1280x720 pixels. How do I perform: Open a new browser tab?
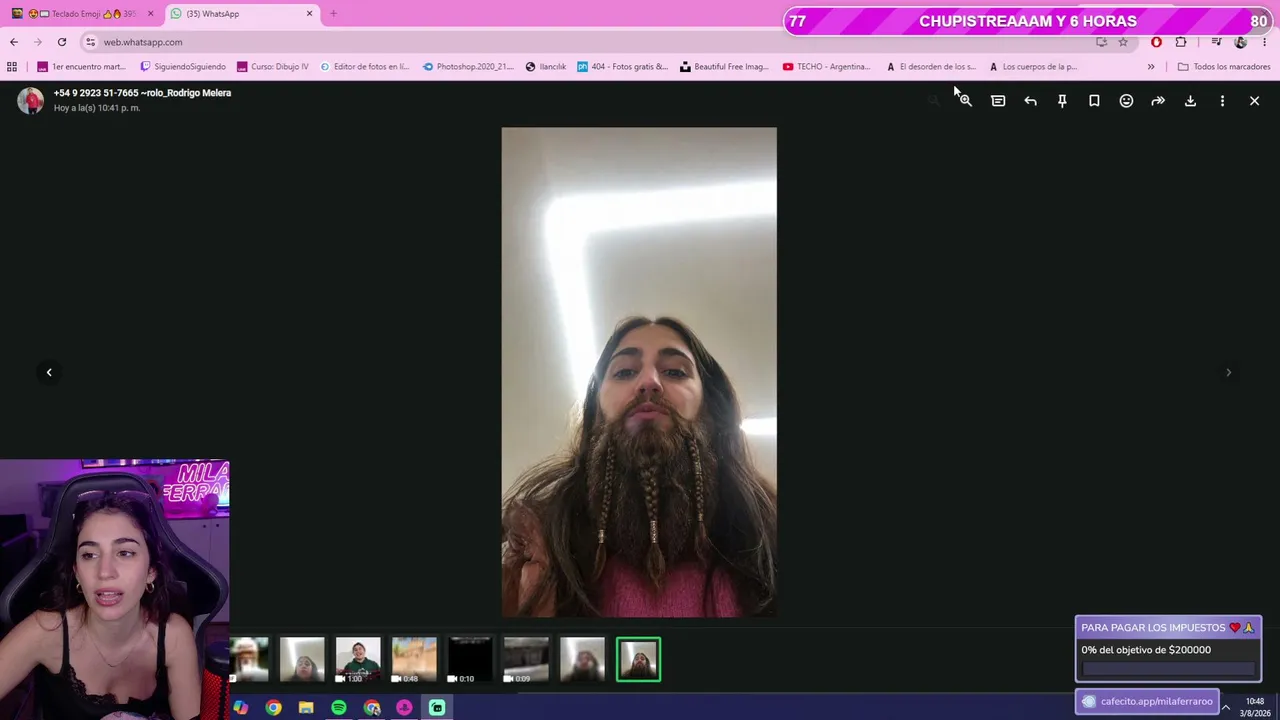pyautogui.click(x=333, y=14)
